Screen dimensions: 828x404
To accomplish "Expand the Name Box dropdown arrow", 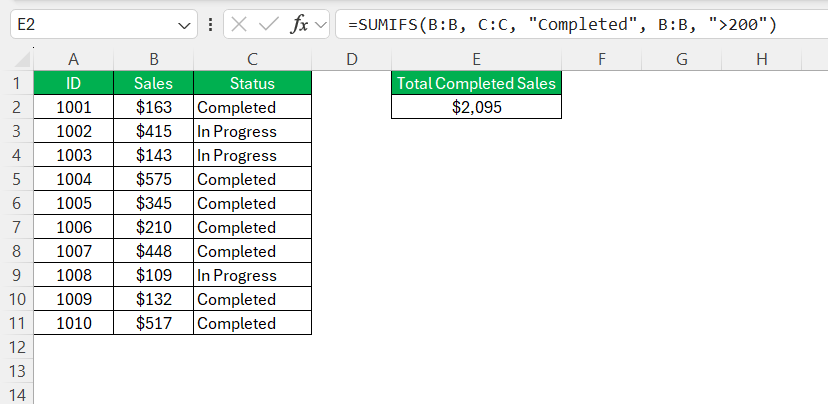I will point(184,25).
